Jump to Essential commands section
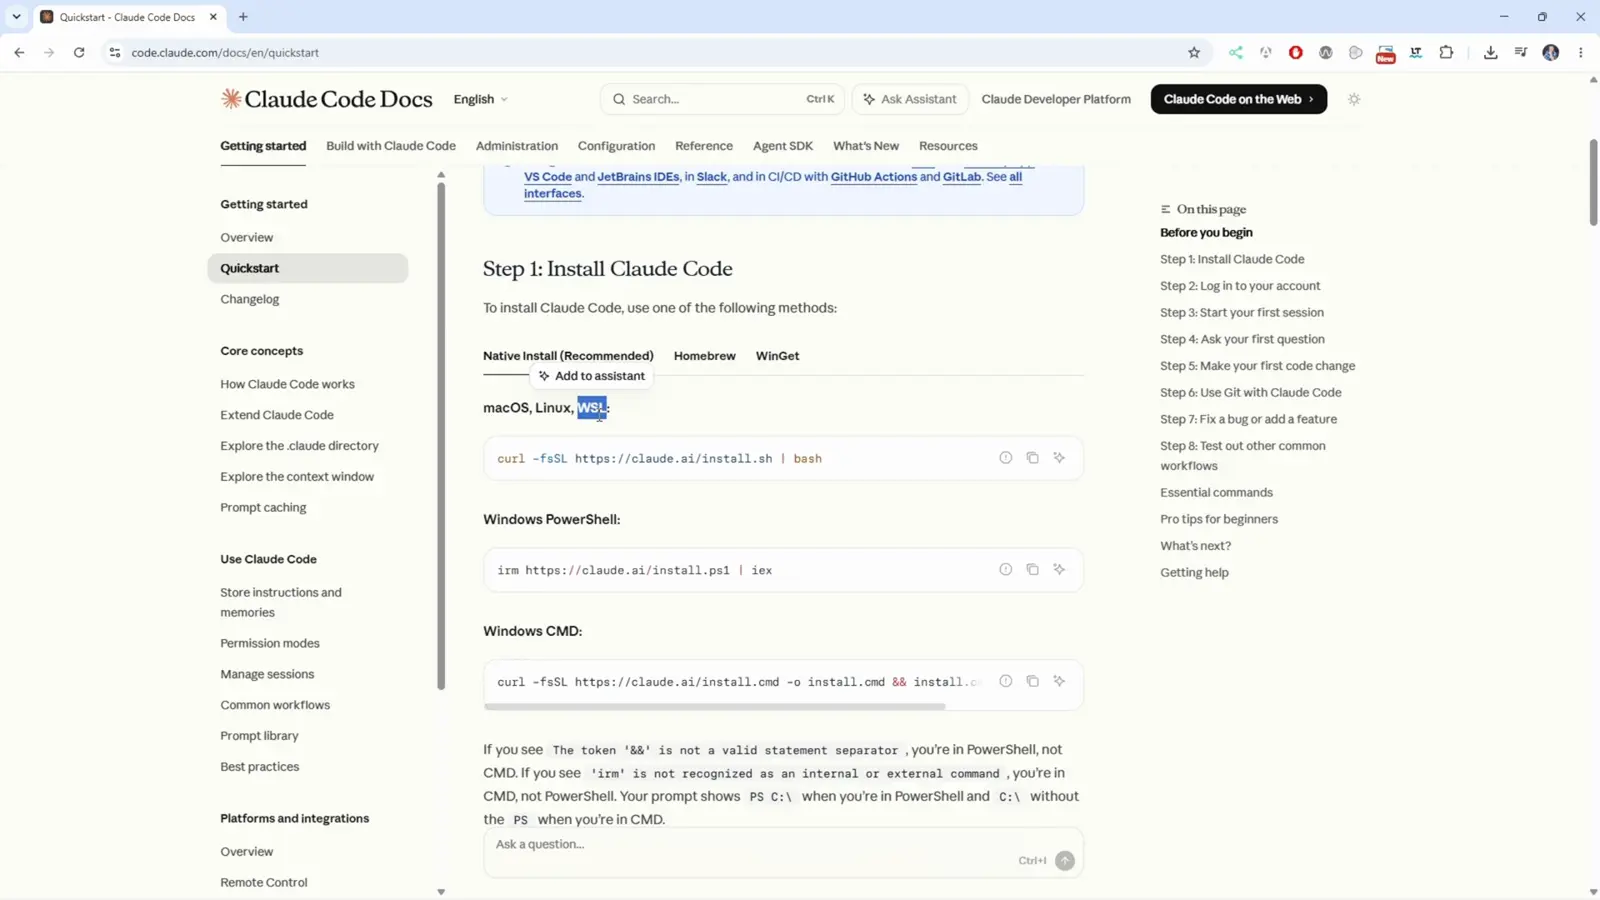This screenshot has width=1600, height=900. (x=1217, y=493)
